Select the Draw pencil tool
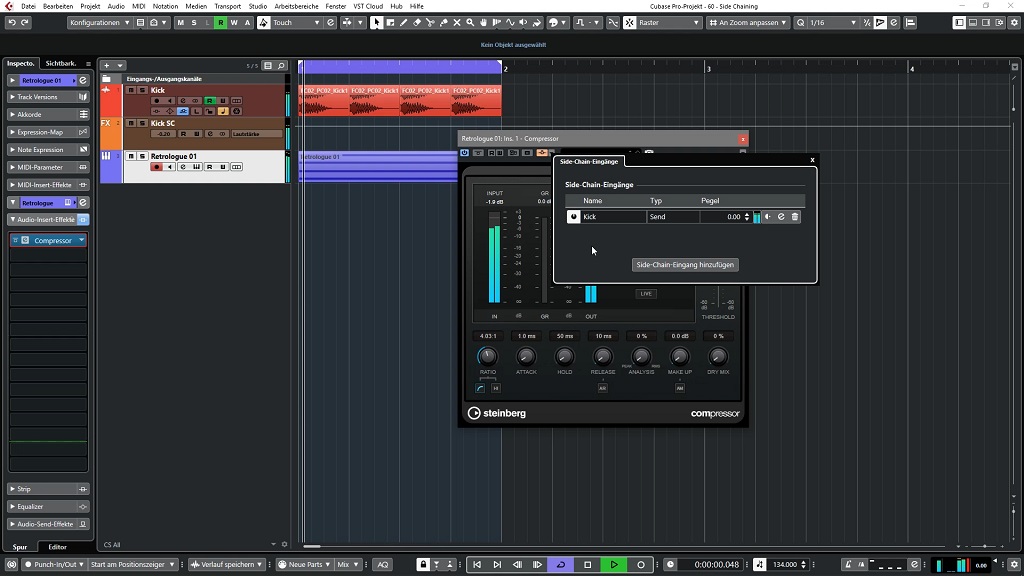 click(404, 23)
